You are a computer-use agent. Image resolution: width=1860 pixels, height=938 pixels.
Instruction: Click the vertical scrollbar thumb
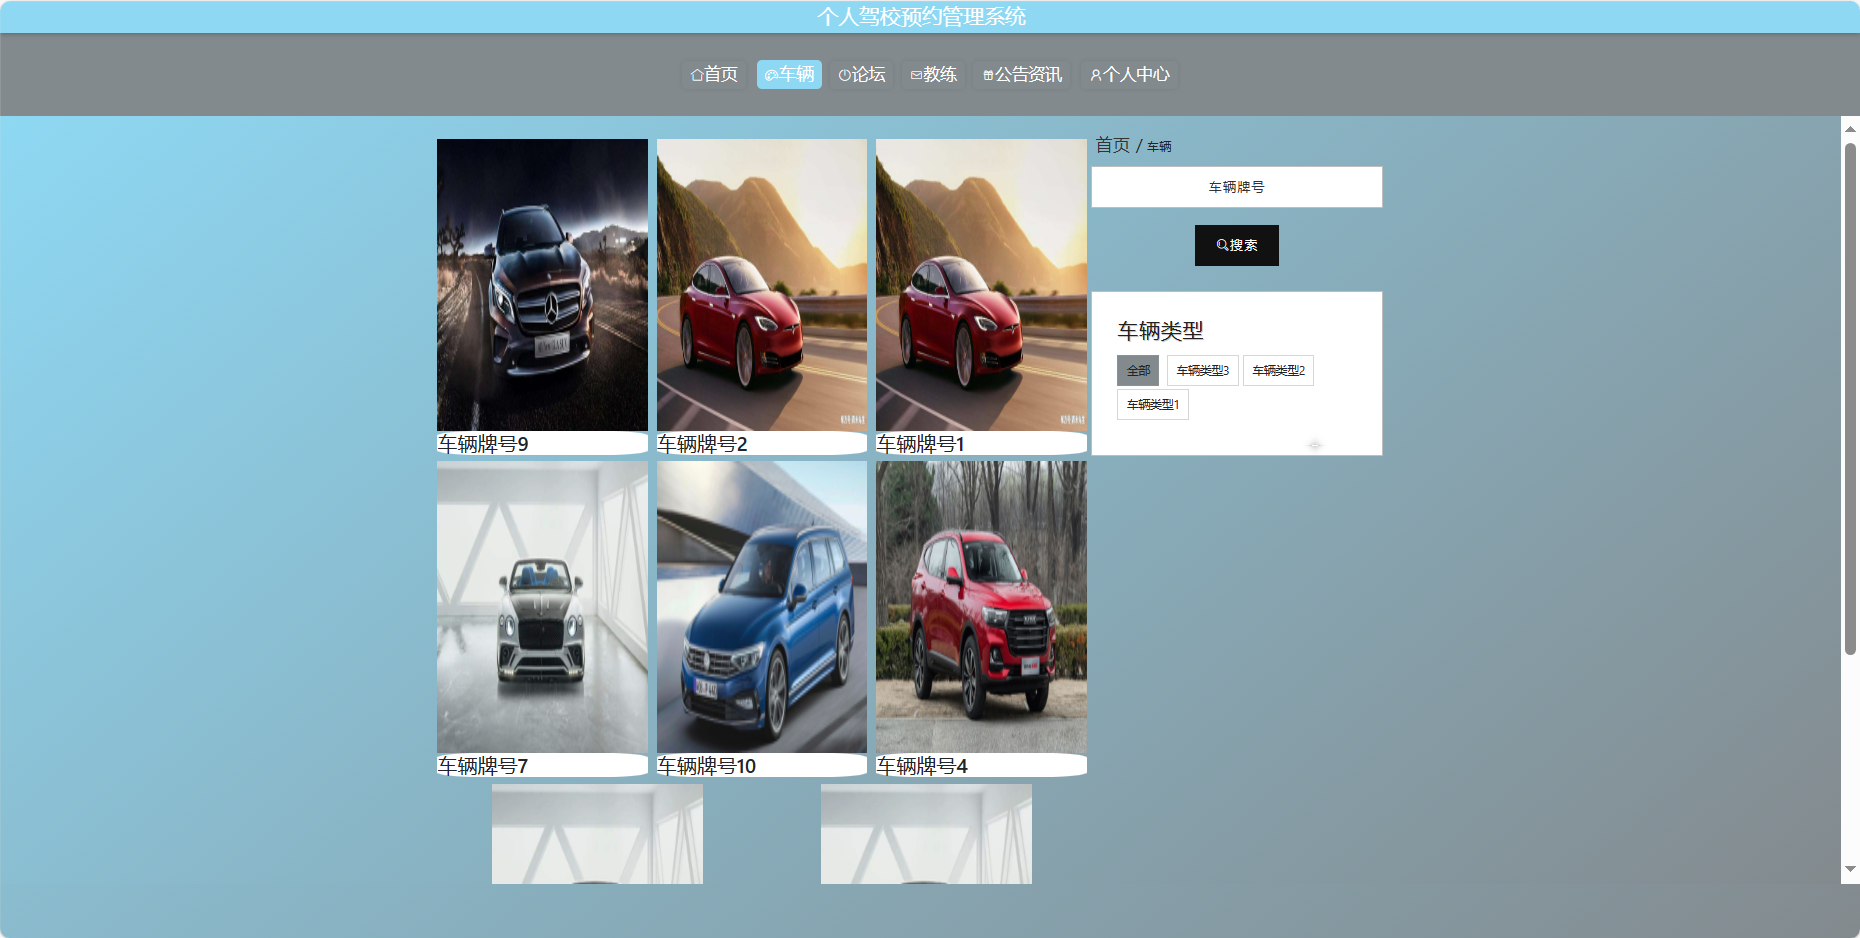[1850, 398]
